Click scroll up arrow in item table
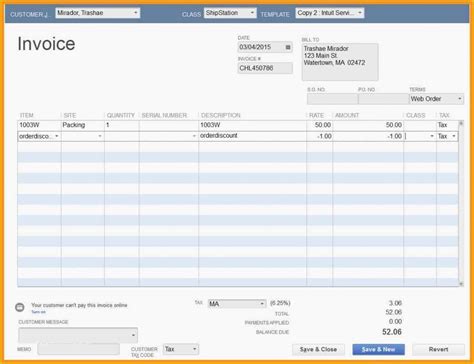 click(x=461, y=123)
